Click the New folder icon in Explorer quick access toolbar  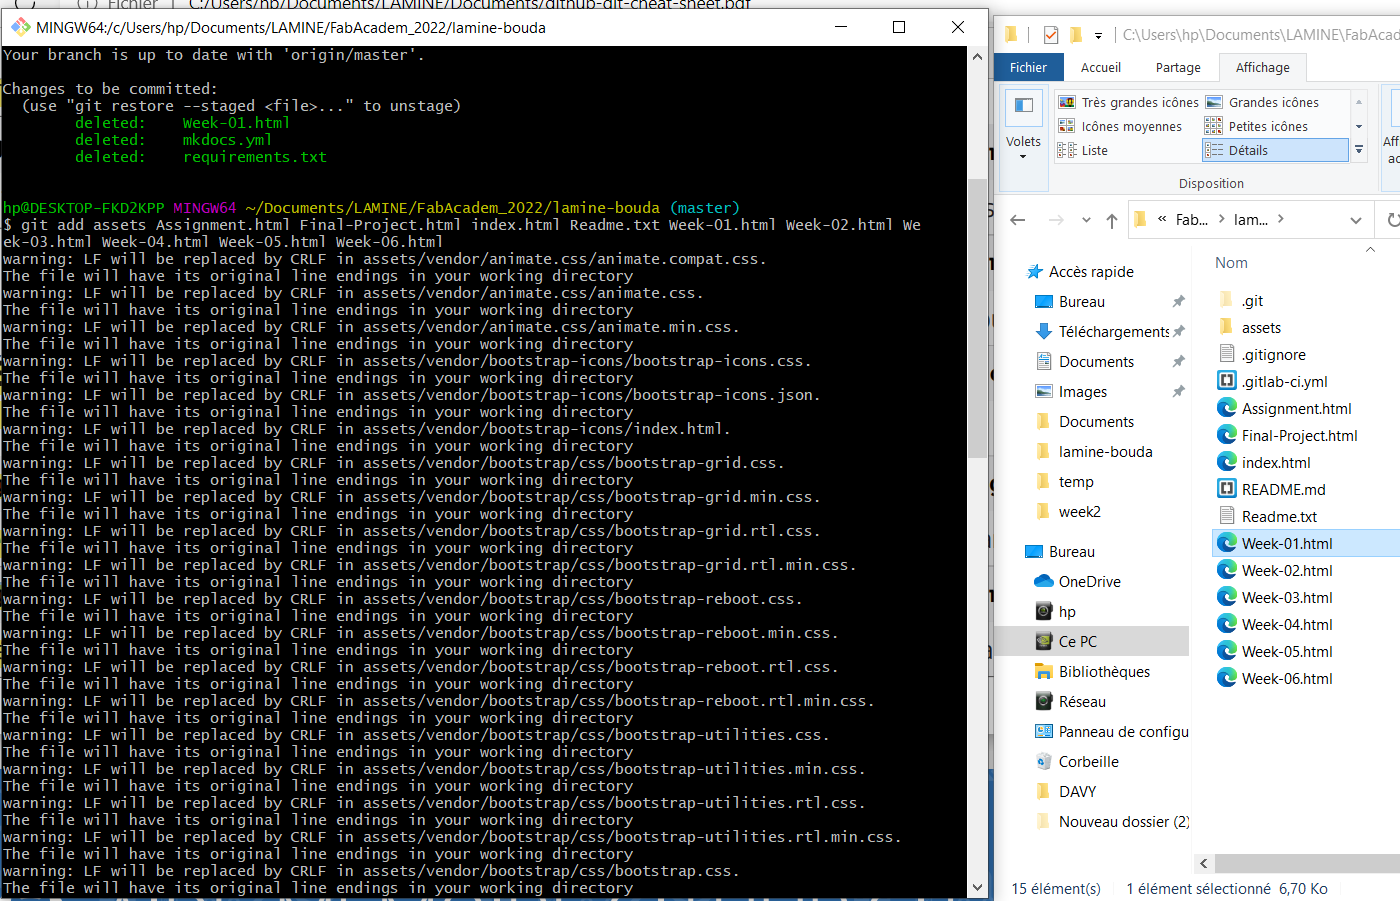[1076, 35]
